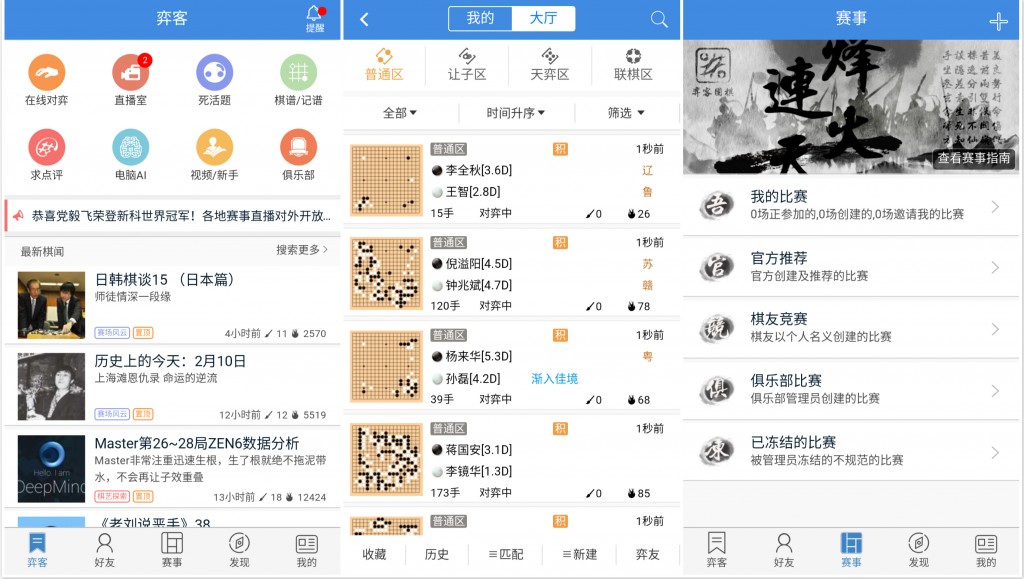Open 好友 in left screen bottom bar
This screenshot has height=579, width=1024.
(x=104, y=550)
